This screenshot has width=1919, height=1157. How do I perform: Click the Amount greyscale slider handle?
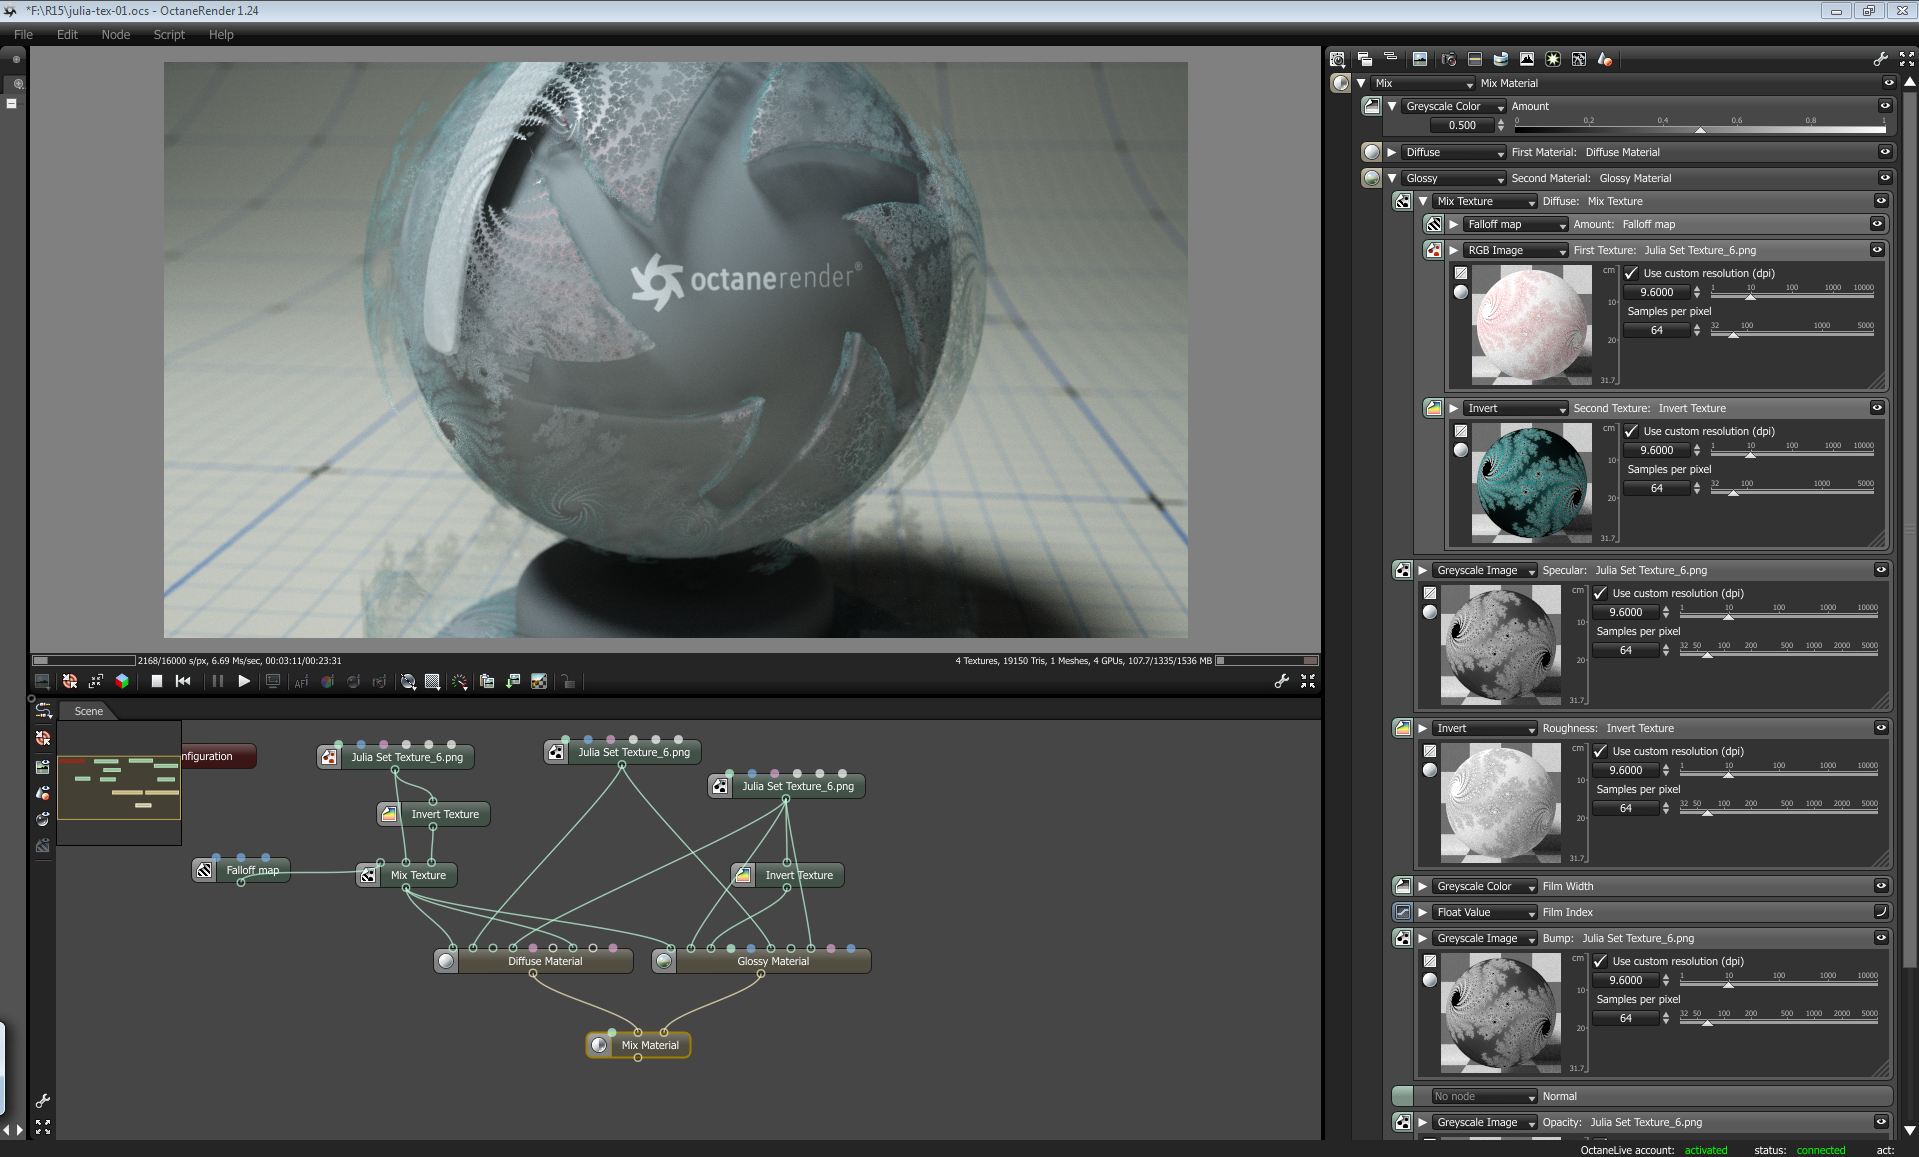tap(1701, 130)
